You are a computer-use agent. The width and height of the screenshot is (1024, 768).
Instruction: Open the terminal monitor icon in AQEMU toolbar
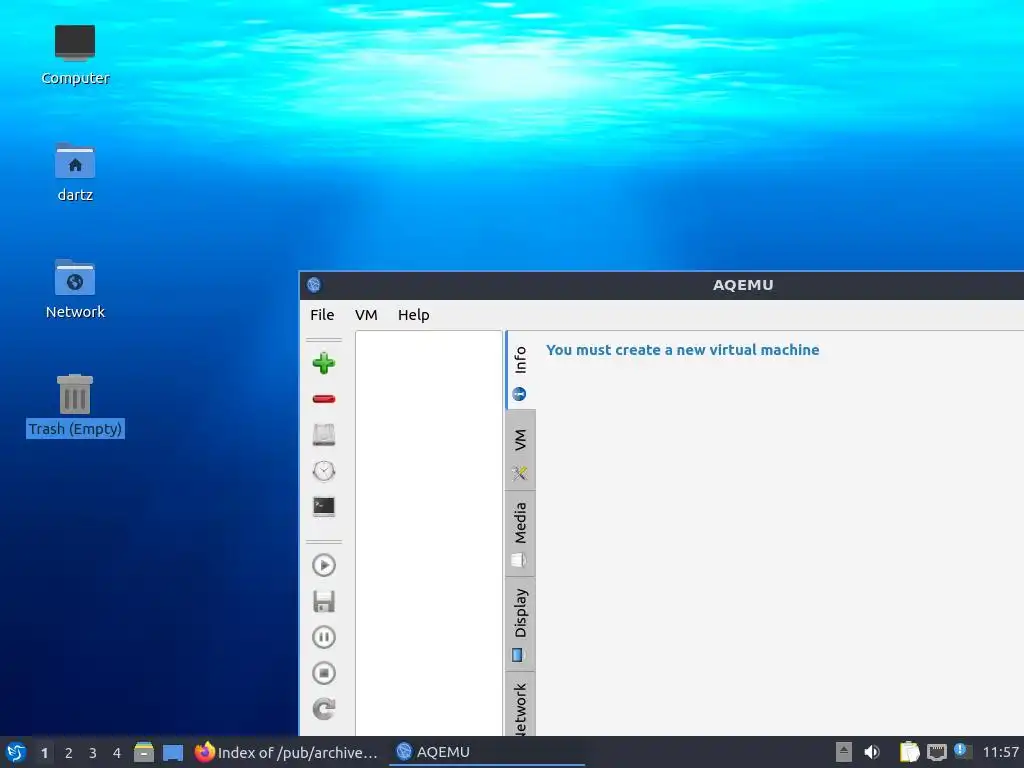(324, 507)
